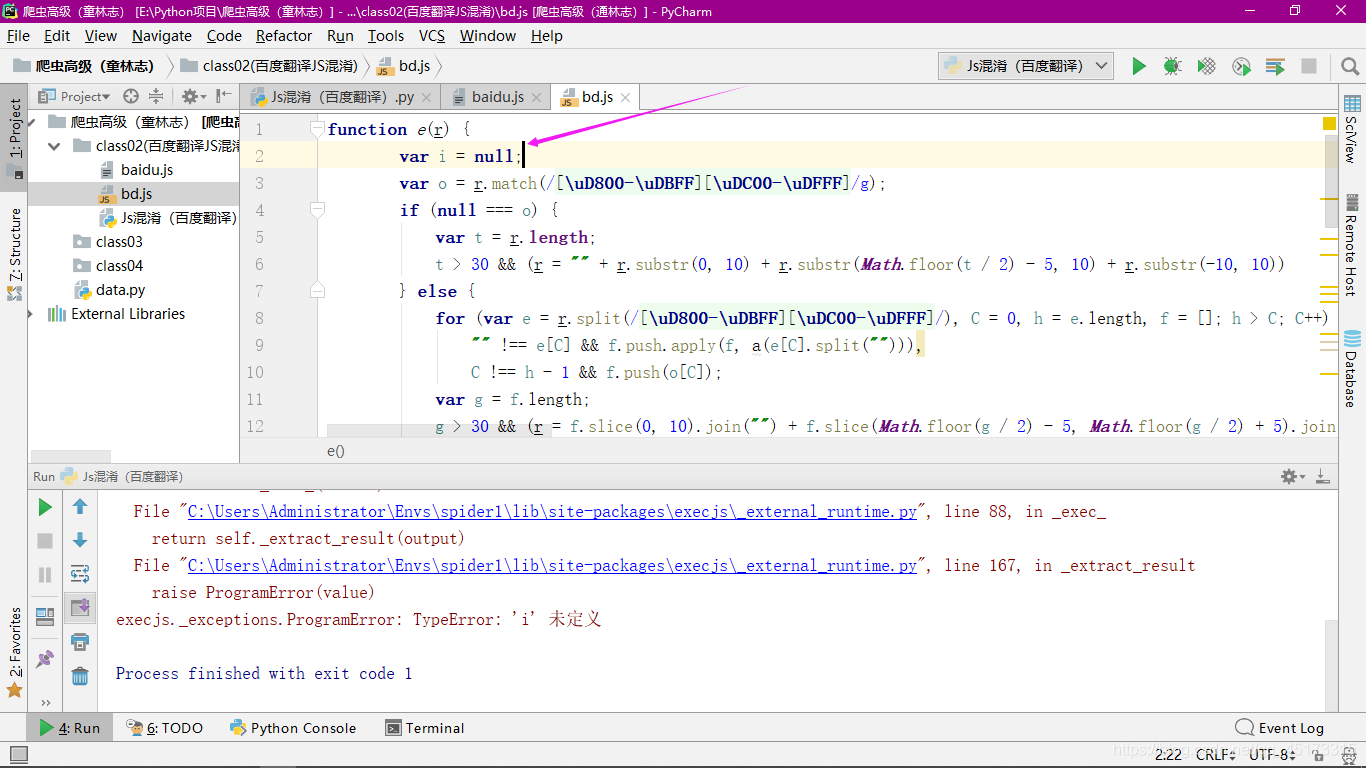Click the concurrency diagram run icon
Viewport: 1366px width, 768px height.
1275,66
